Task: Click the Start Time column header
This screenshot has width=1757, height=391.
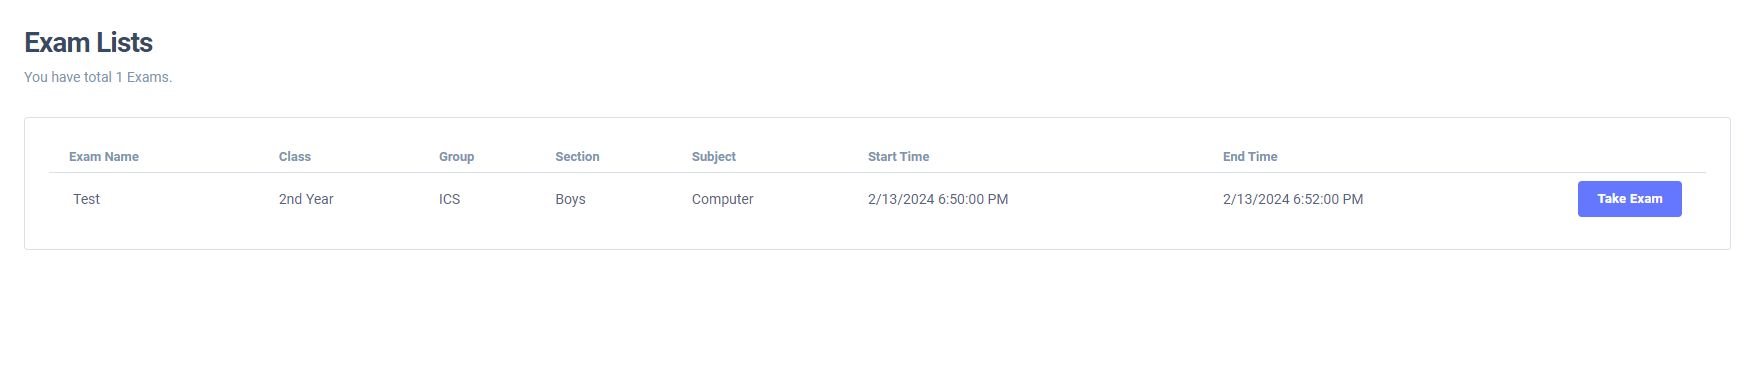Action: [x=898, y=157]
